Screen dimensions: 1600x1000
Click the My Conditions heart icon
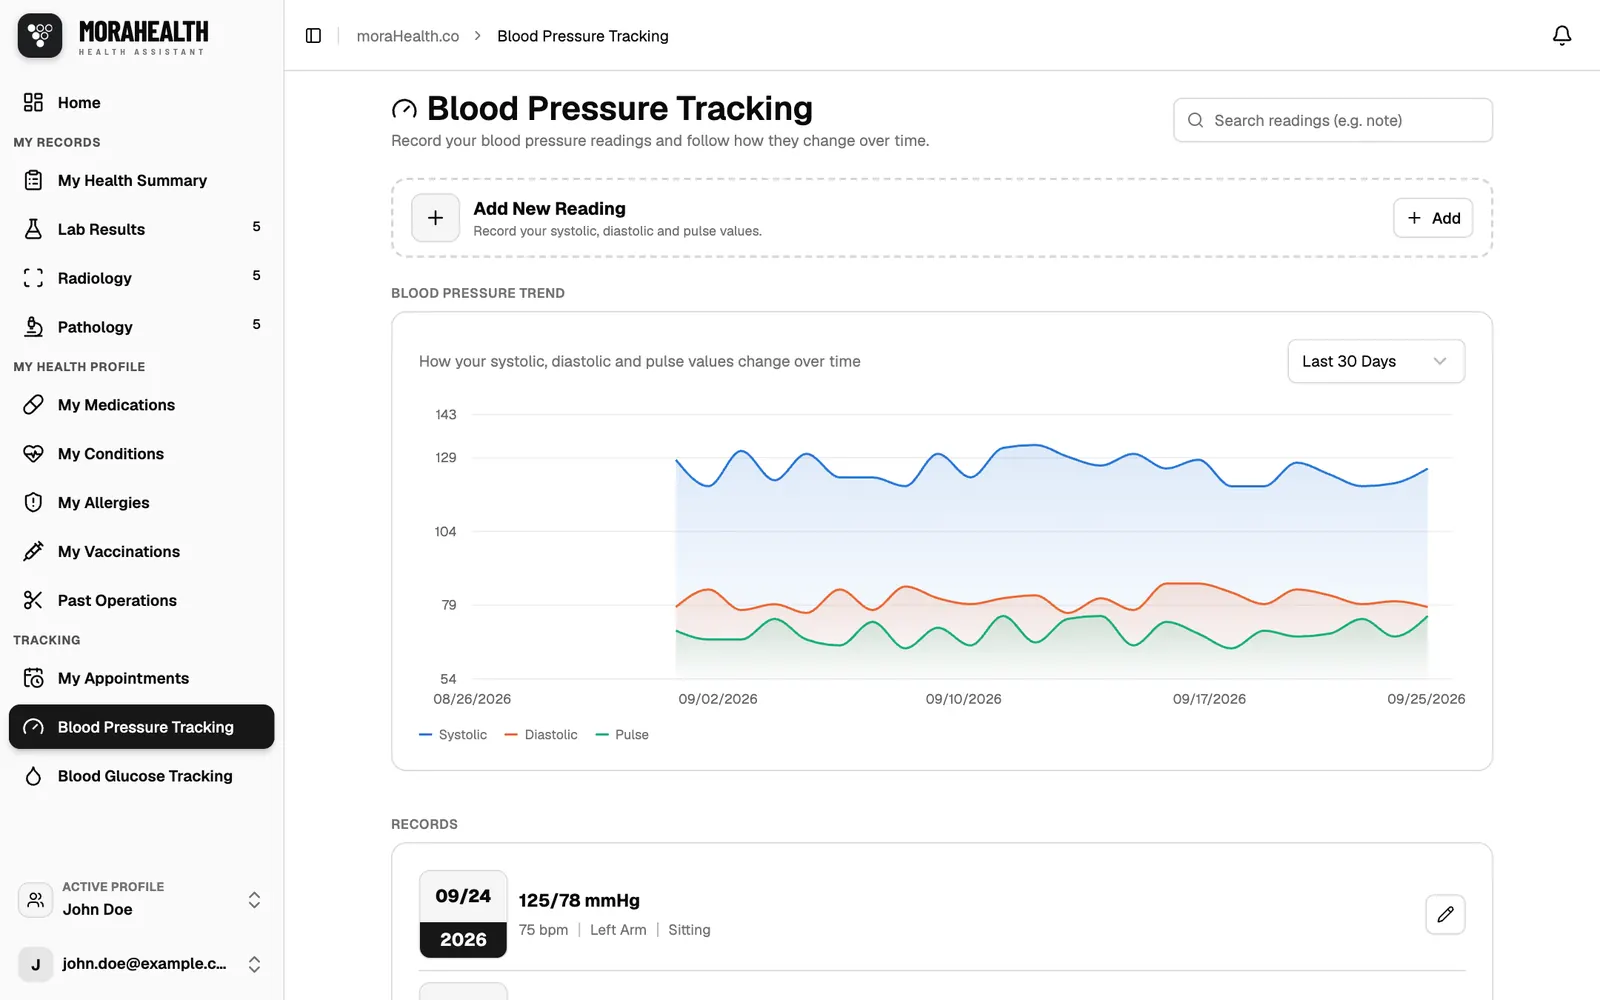[33, 454]
